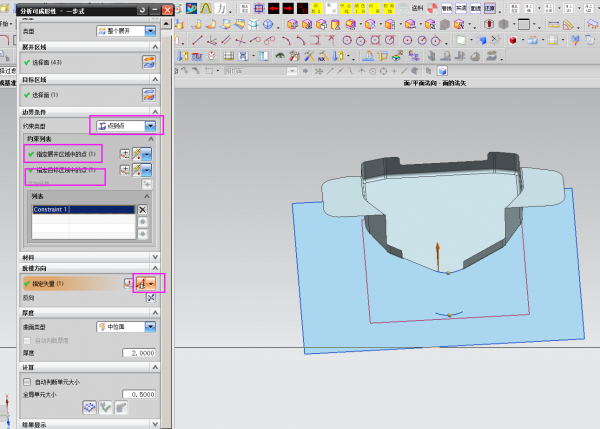
Task: Click the light-blue cube icon in selection bar
Action: pyautogui.click(x=442, y=71)
